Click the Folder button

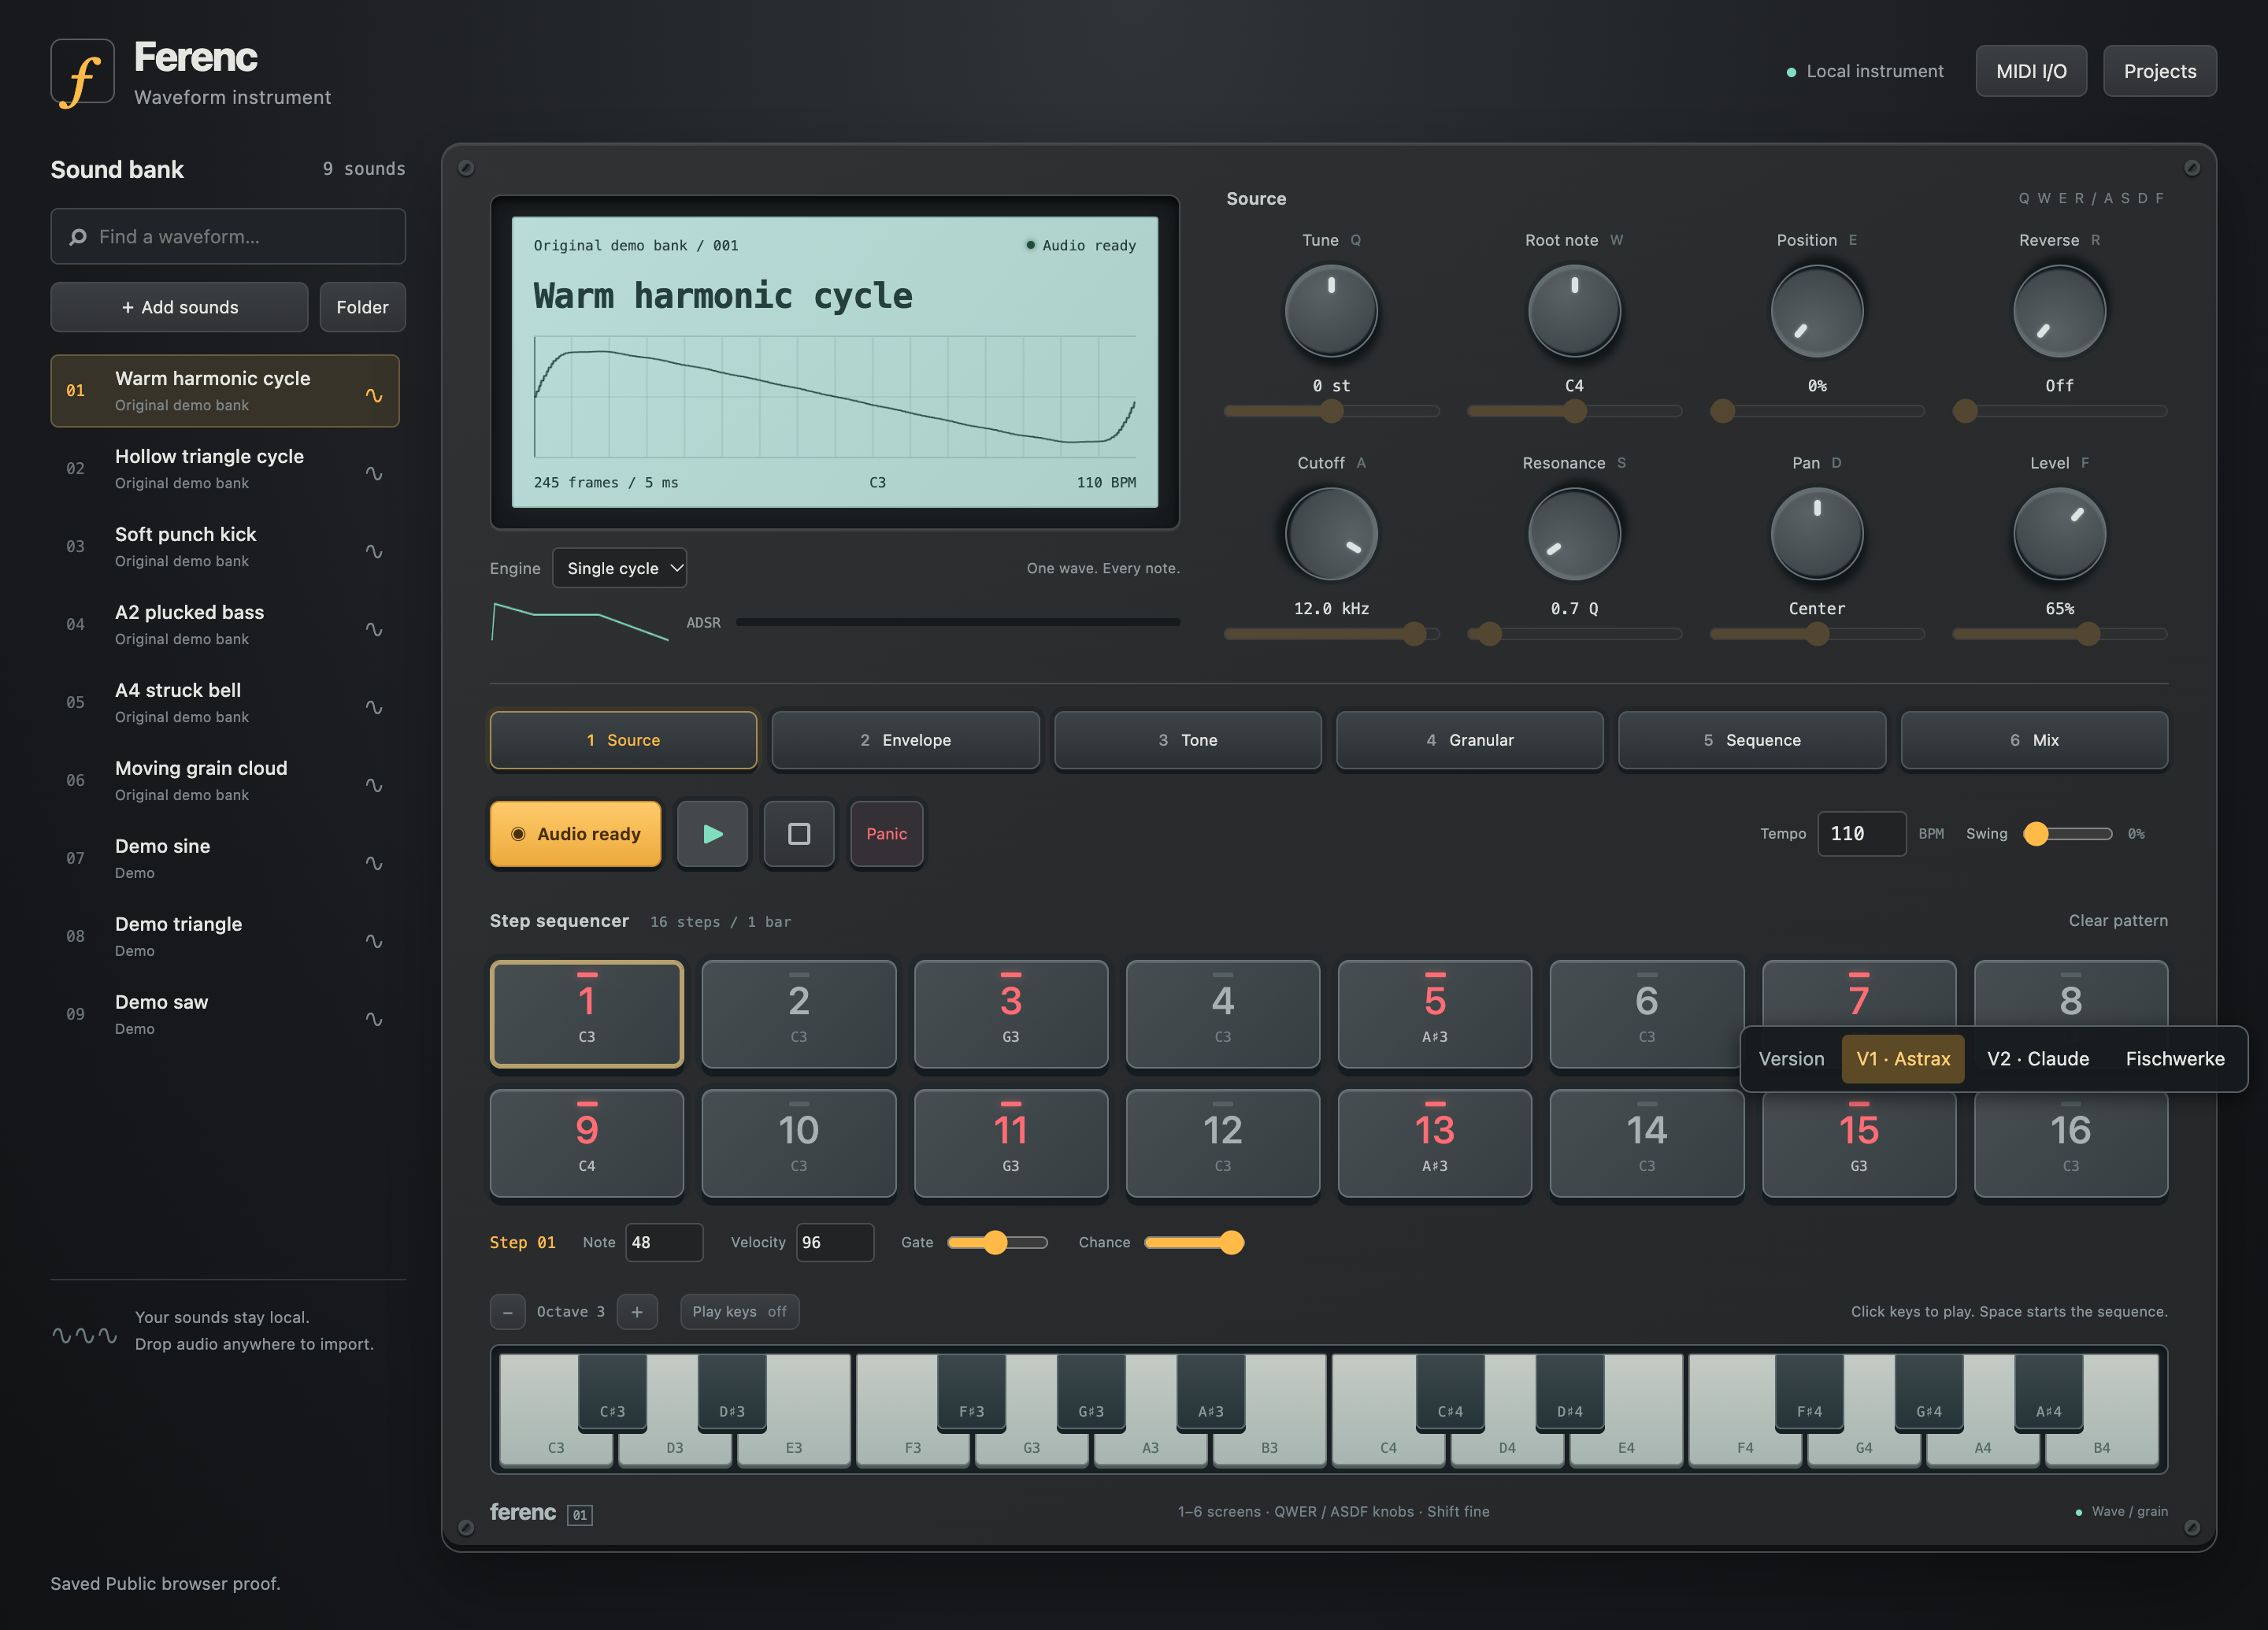[362, 307]
